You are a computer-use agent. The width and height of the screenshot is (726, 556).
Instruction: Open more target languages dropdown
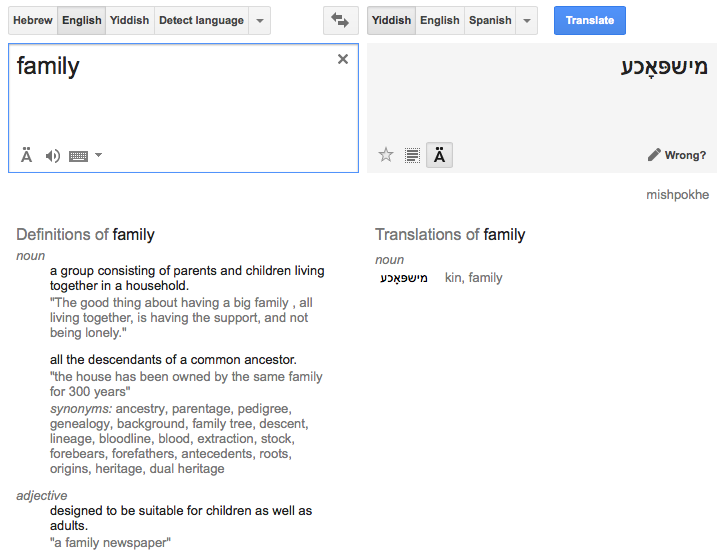pyautogui.click(x=526, y=20)
